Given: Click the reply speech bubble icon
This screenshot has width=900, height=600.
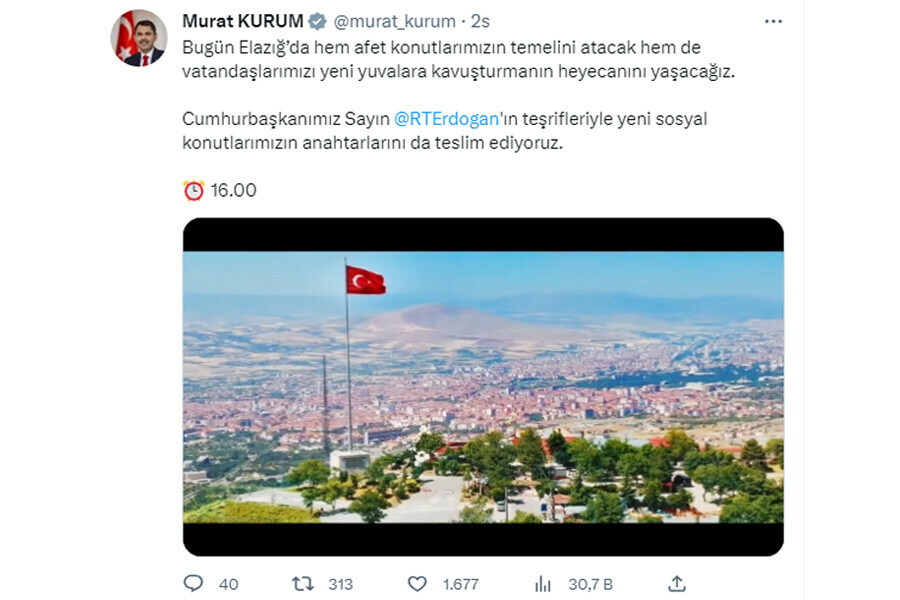Looking at the screenshot, I should (193, 584).
